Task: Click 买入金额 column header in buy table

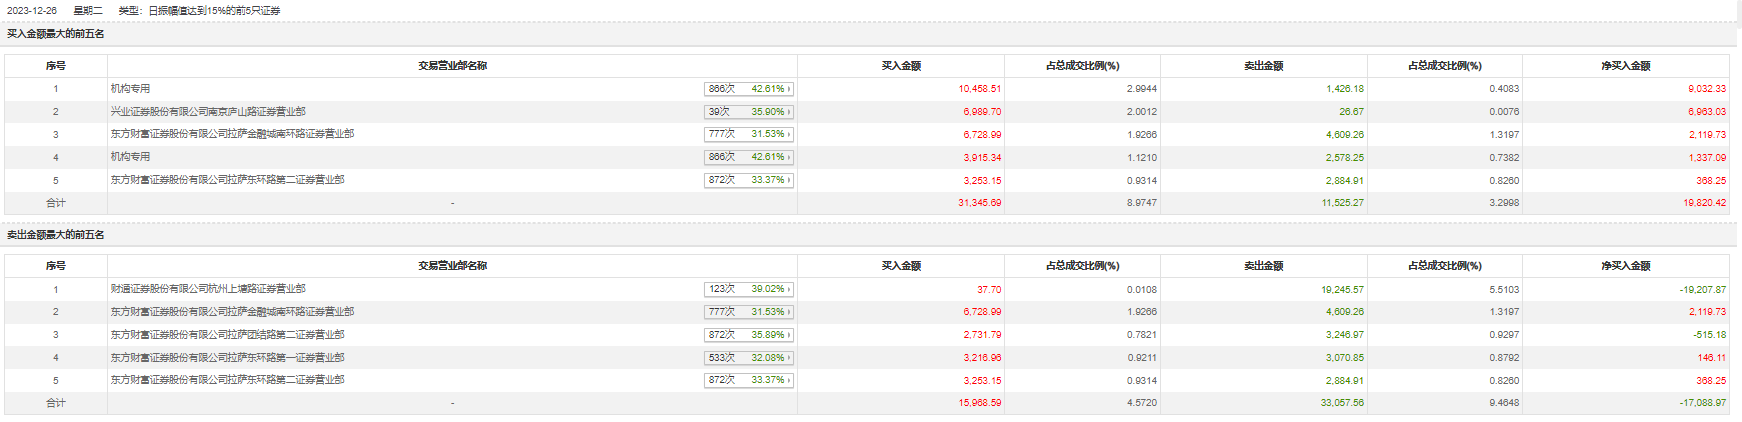Action: coord(901,66)
